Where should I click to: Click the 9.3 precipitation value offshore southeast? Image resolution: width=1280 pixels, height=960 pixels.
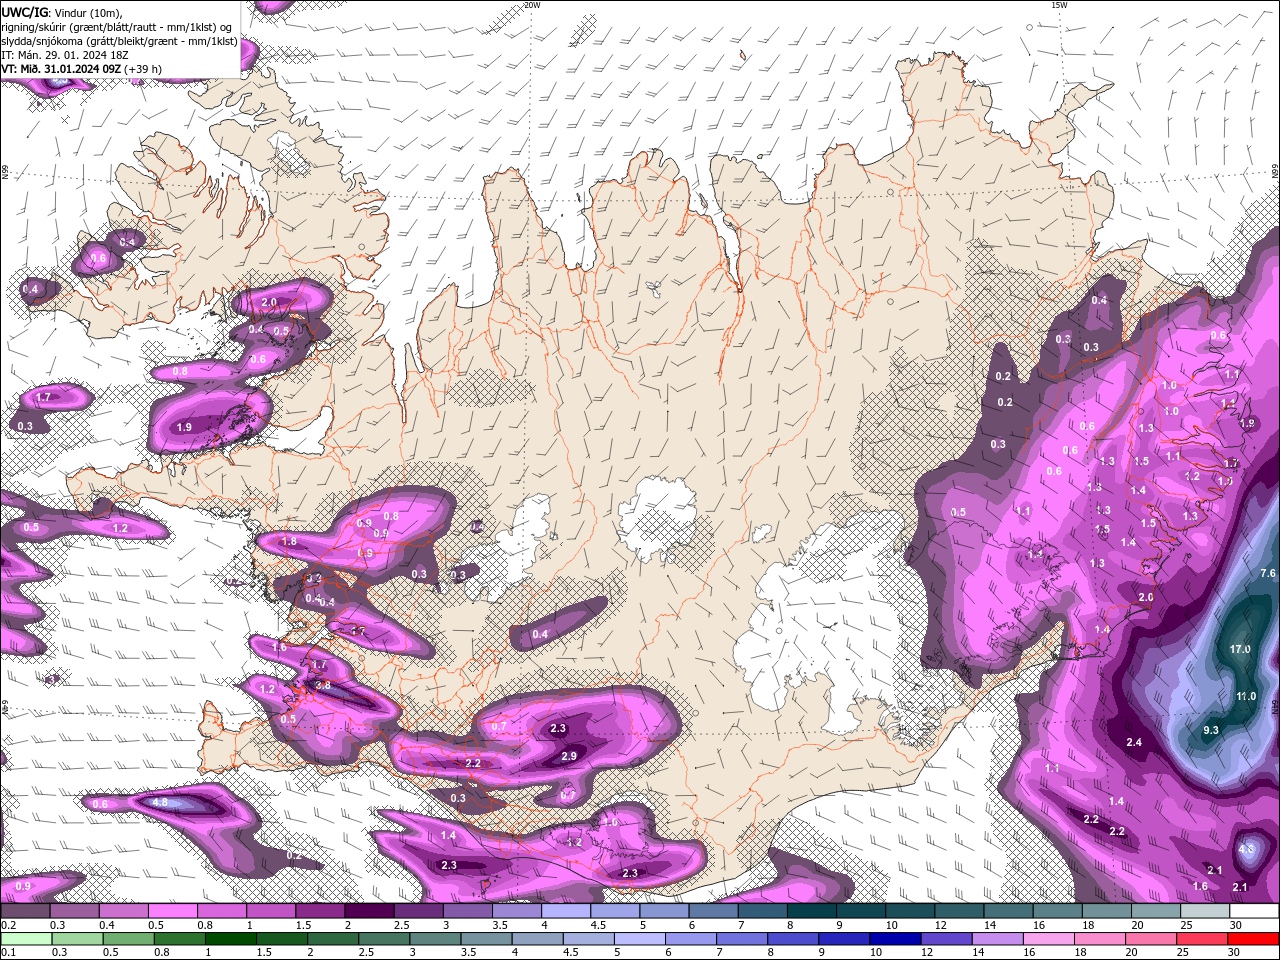(1211, 730)
